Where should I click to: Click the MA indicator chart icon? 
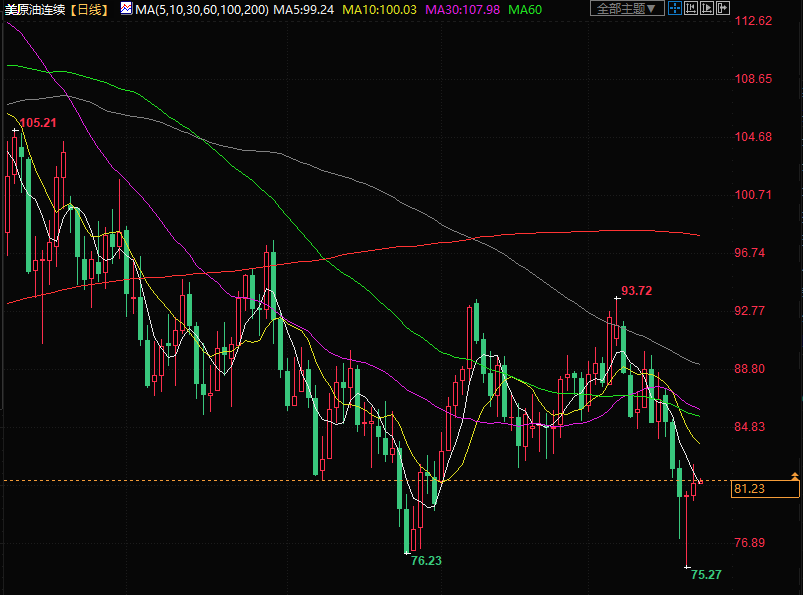[124, 9]
